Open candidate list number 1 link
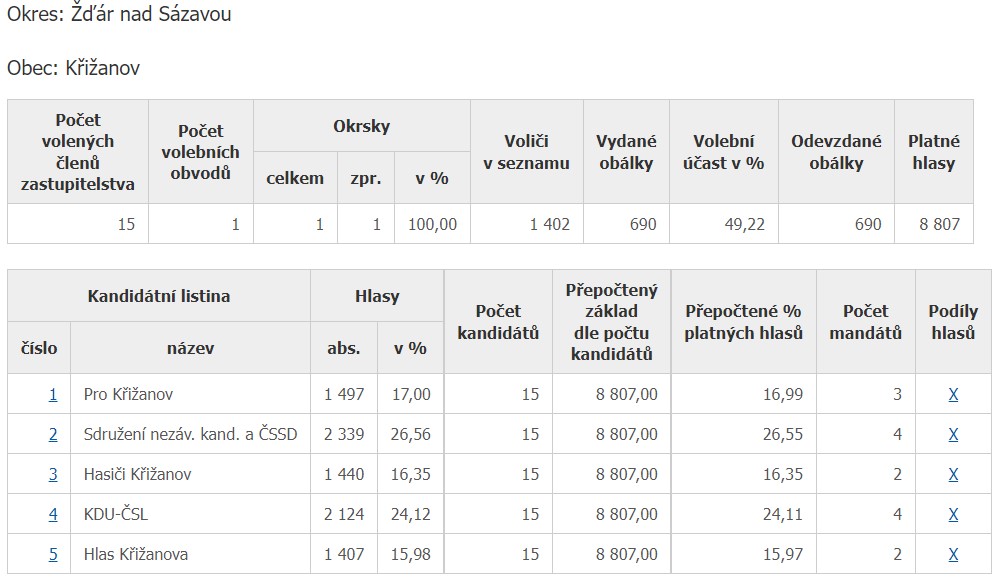This screenshot has height=581, width=1000. tap(53, 395)
